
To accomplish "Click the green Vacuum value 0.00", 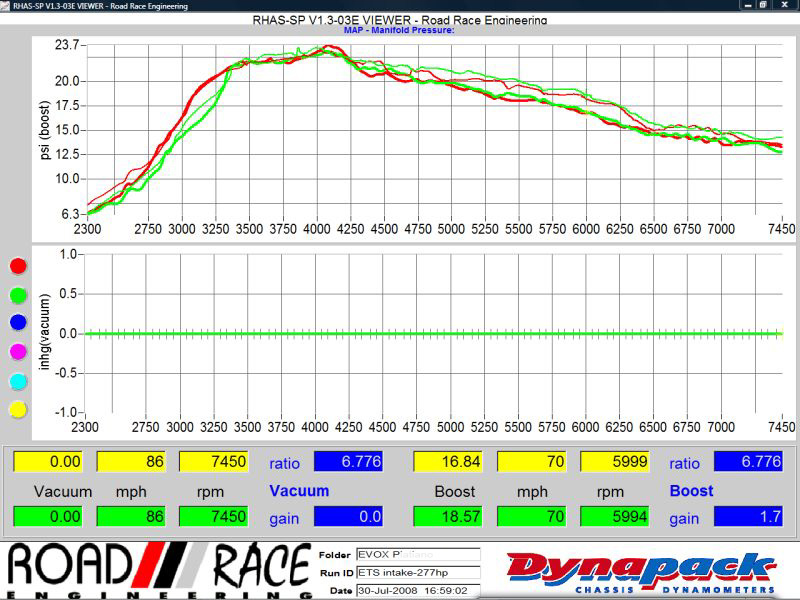I will (x=47, y=516).
